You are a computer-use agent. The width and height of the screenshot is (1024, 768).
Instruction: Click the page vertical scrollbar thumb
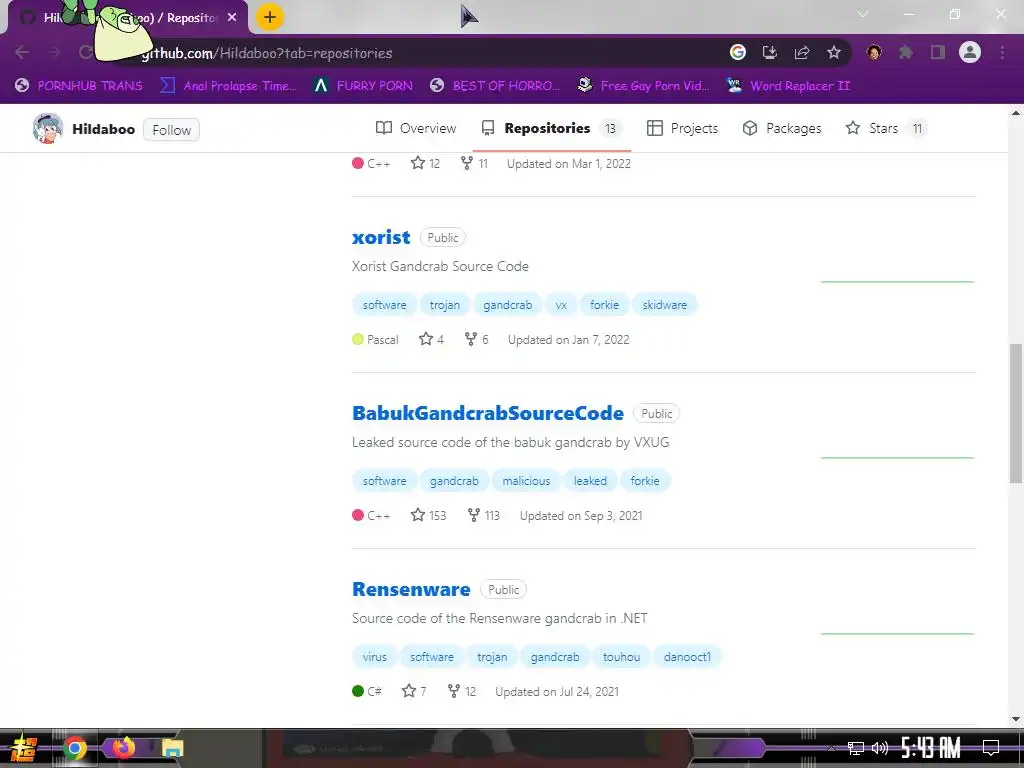[1016, 413]
